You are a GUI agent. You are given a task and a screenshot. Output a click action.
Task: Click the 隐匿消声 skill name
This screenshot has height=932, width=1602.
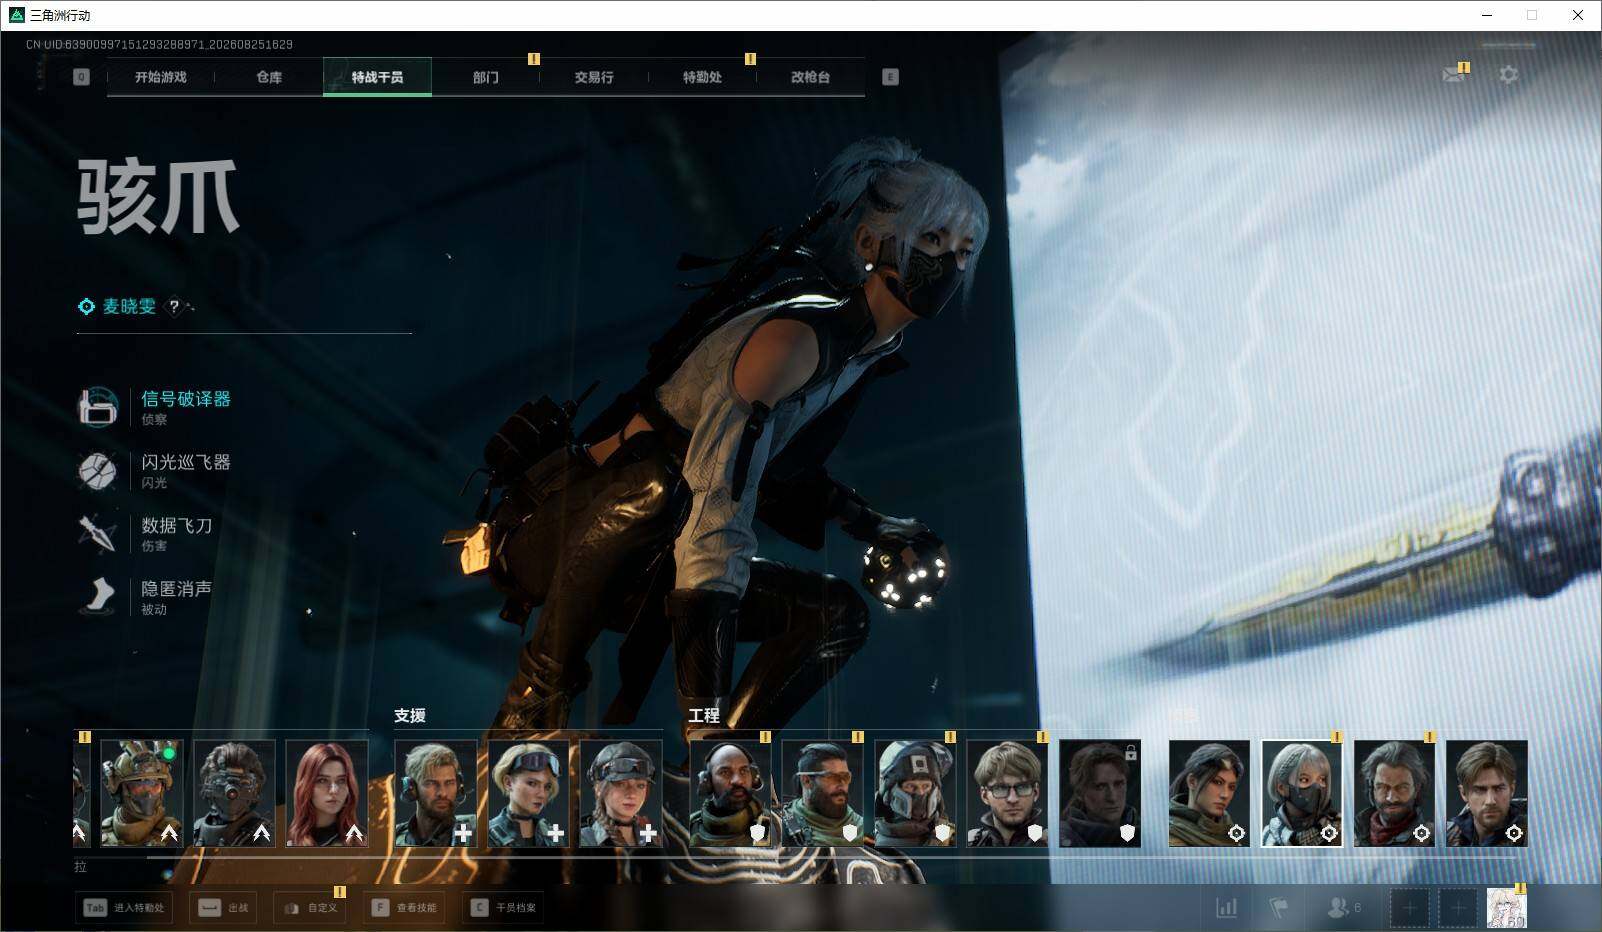tap(177, 589)
